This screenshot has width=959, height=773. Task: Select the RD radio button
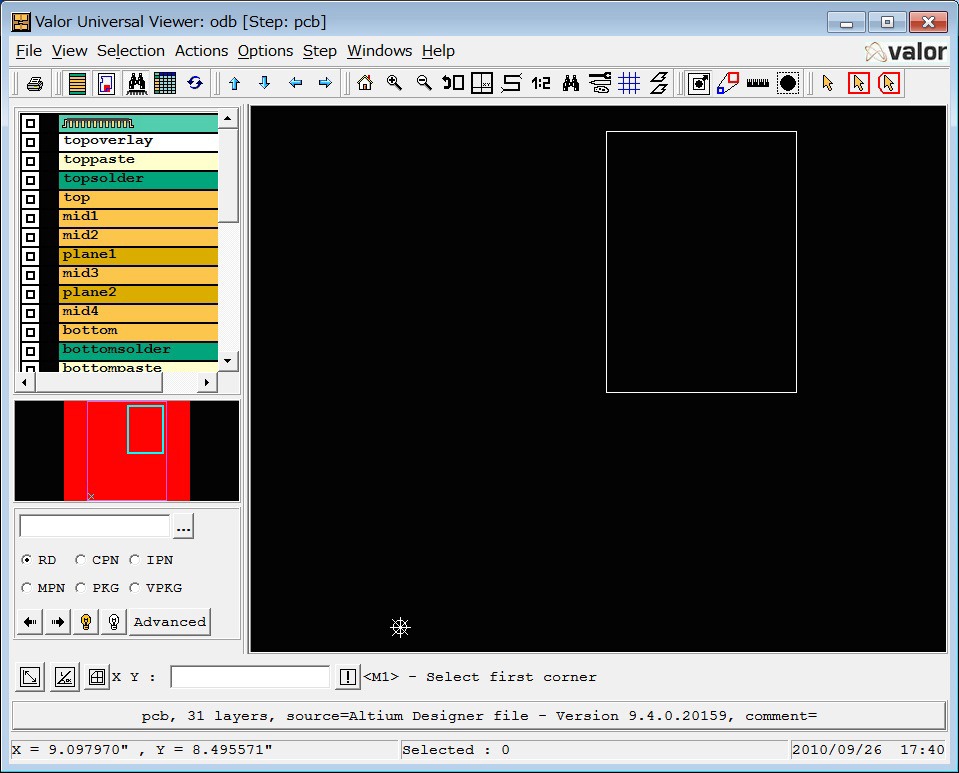tap(26, 560)
